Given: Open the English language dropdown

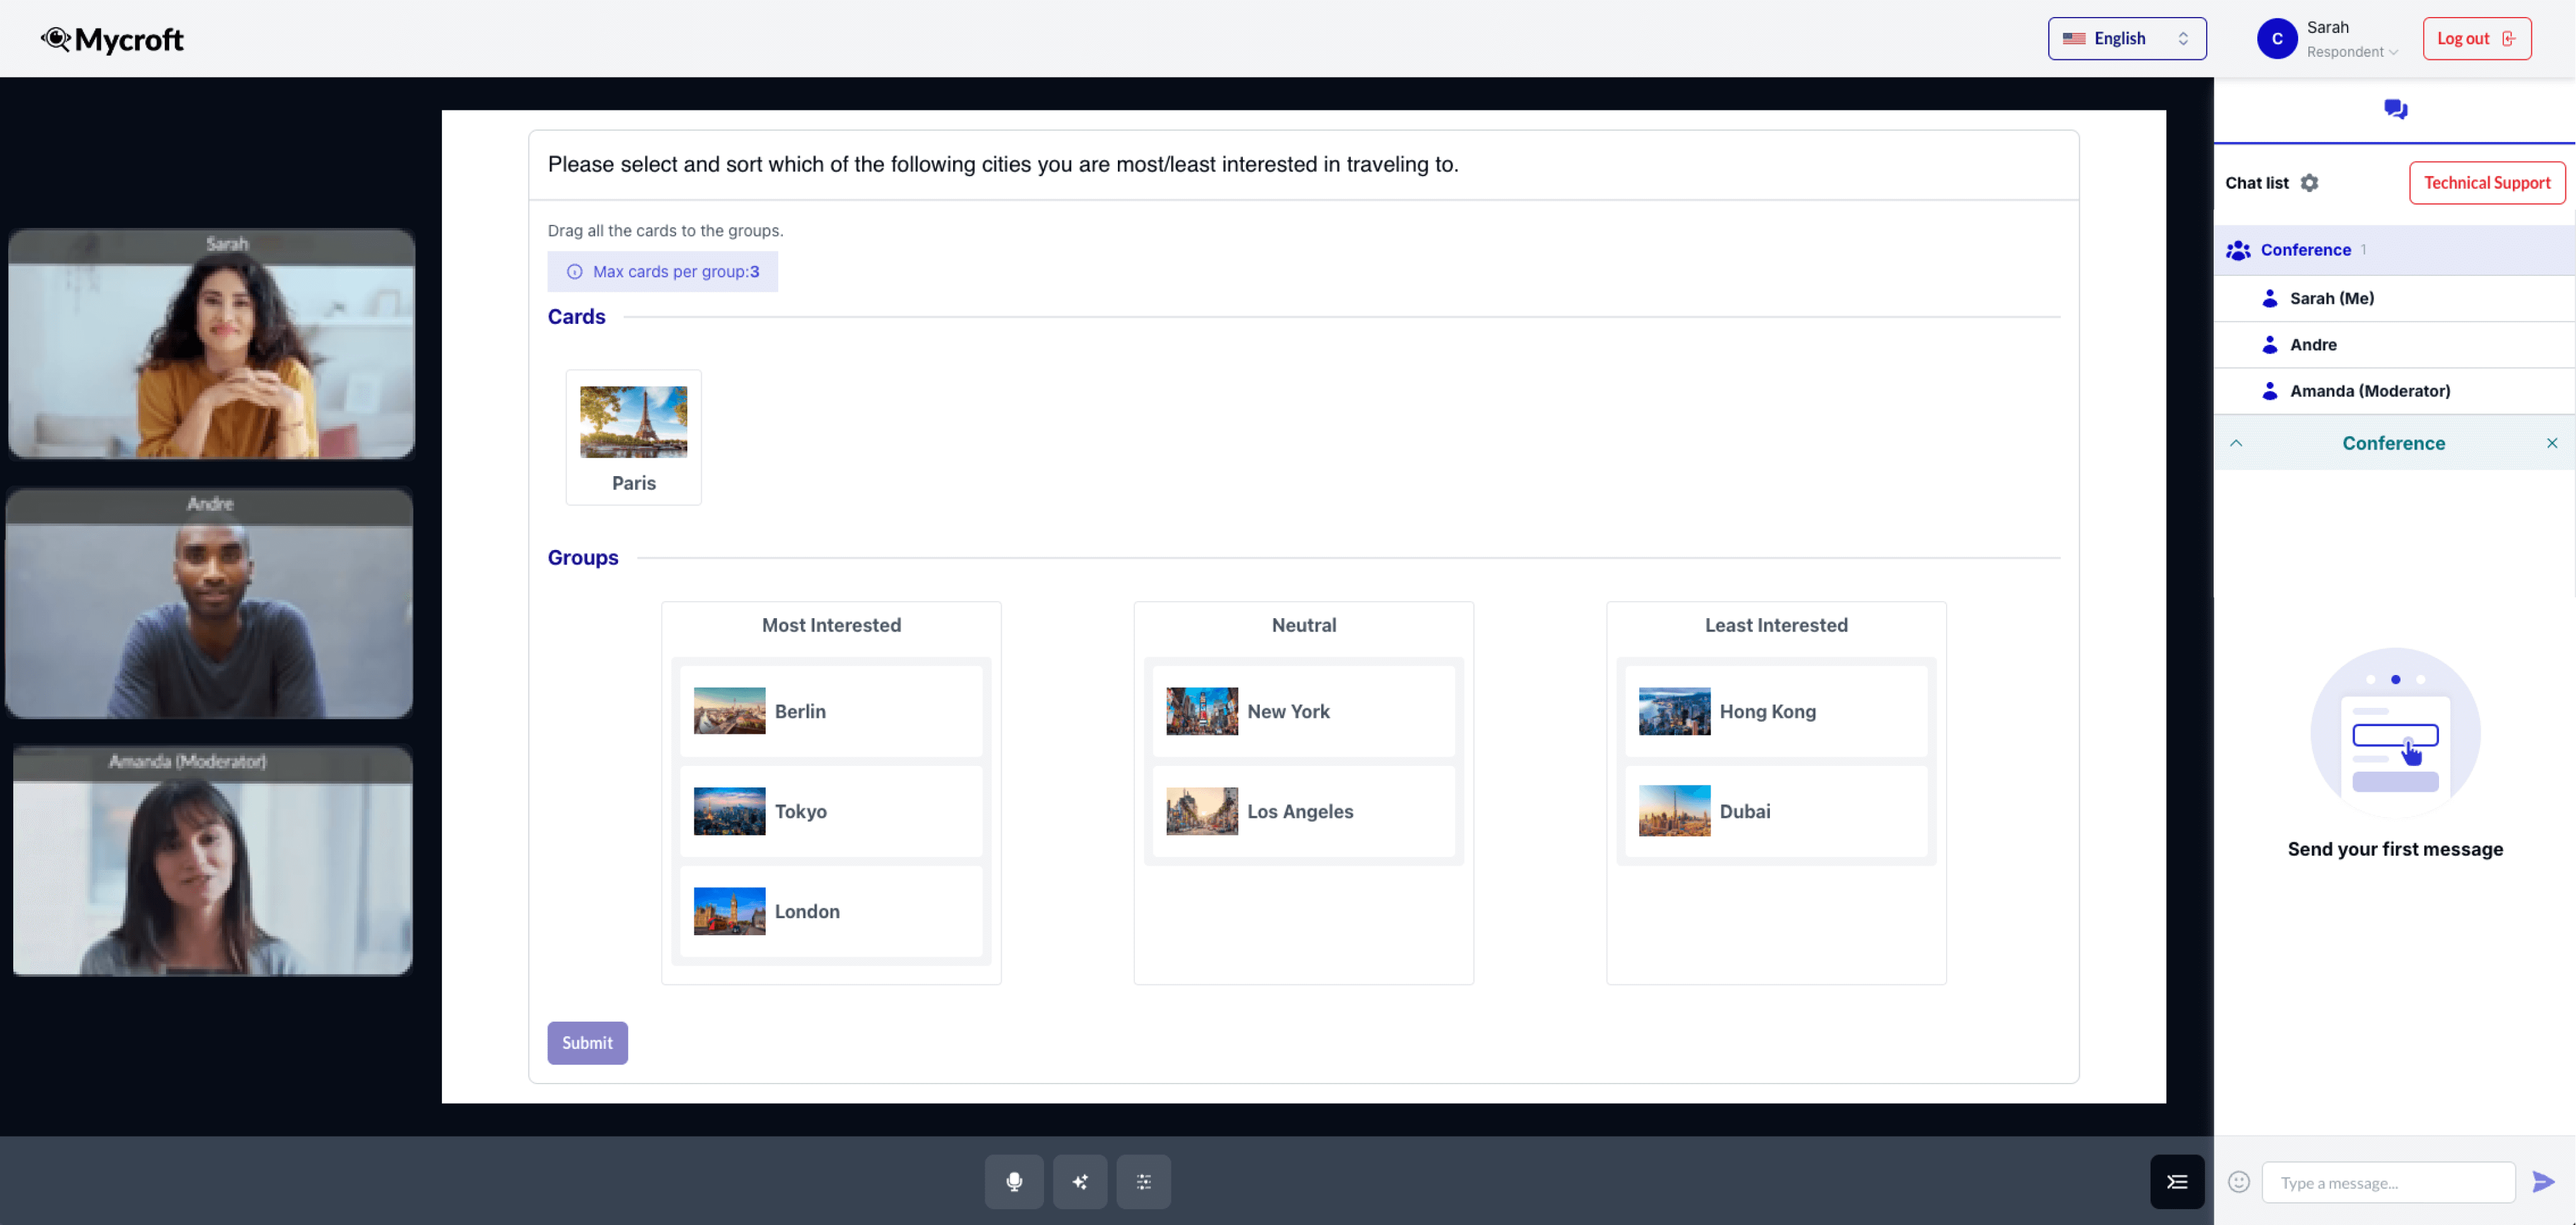Looking at the screenshot, I should click(2126, 36).
